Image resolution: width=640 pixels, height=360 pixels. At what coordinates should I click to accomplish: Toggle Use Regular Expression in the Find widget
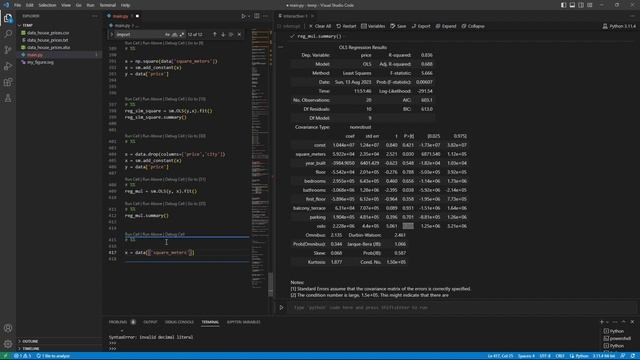(182, 35)
